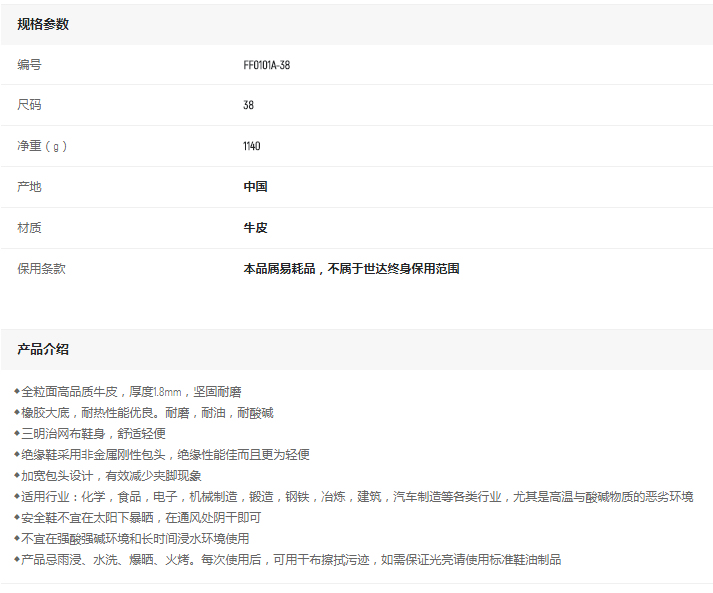Viewport: 713px width, 593px height.
Task: Click the bullet line about 加宽包头设计
Action: 110,476
